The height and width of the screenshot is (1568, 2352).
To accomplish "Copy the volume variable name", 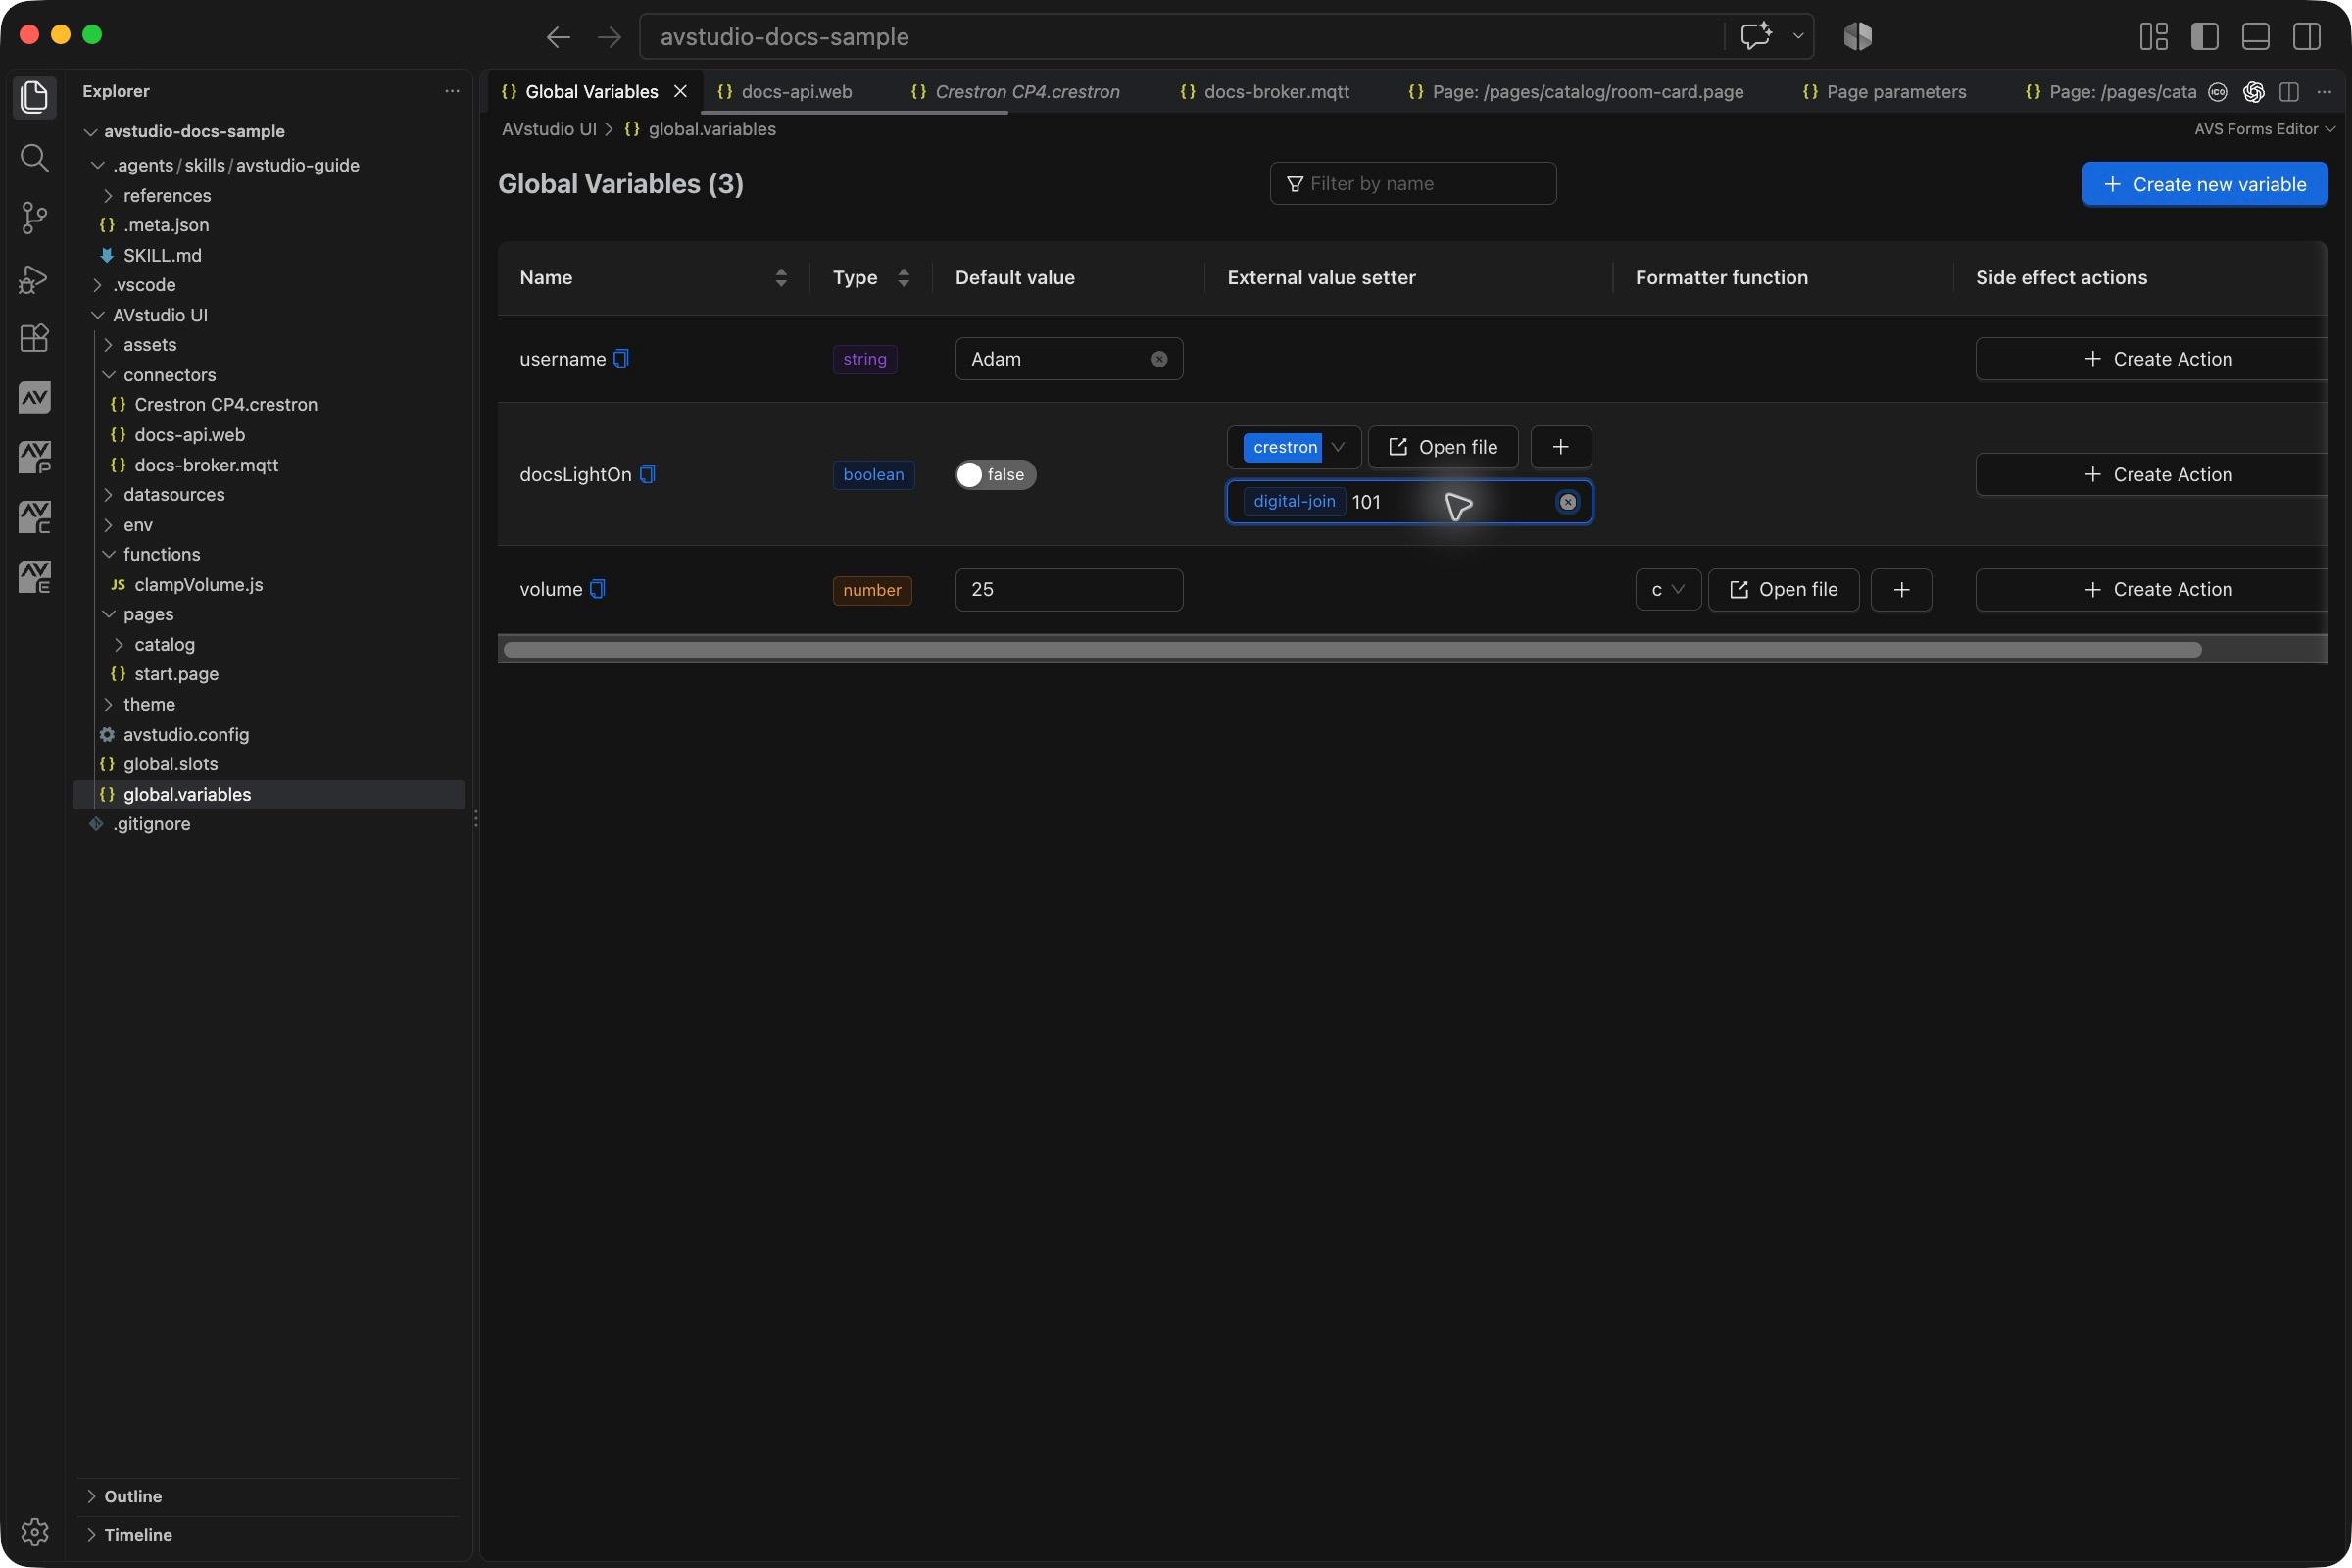I will click(x=597, y=589).
